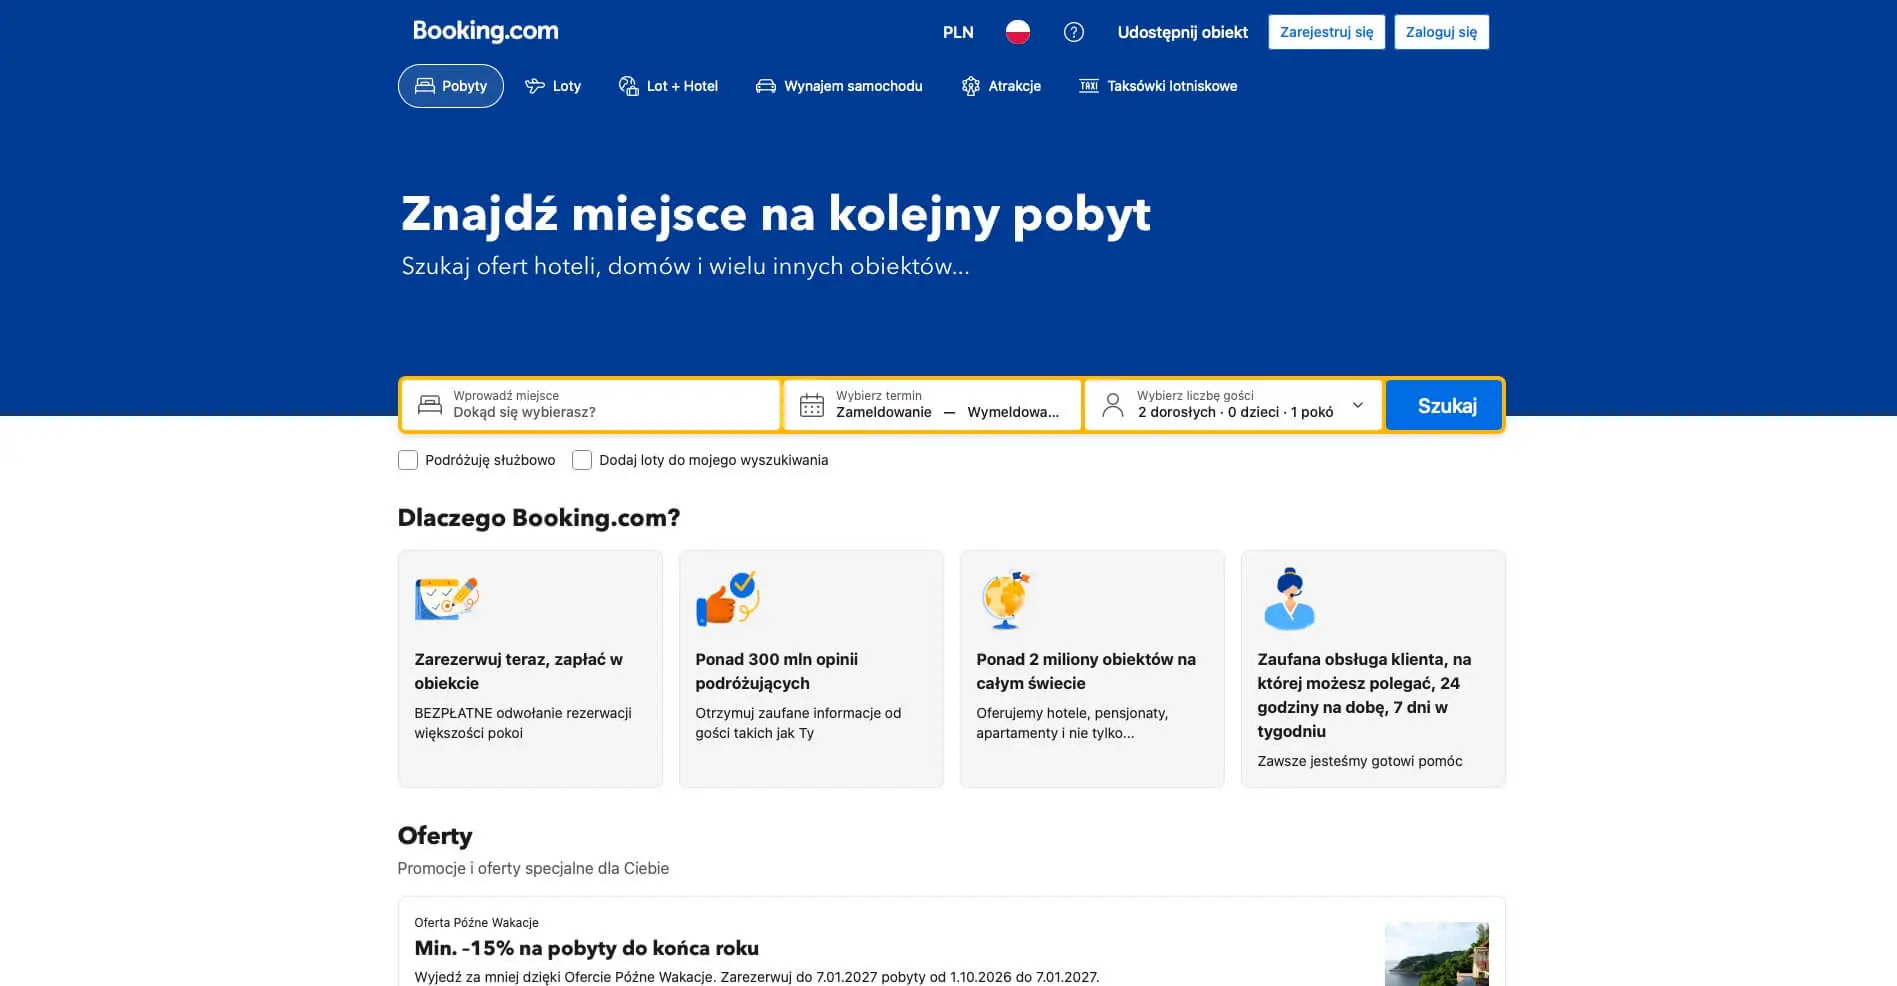Click Udostępnij obiekt link
This screenshot has height=986, width=1897.
pyautogui.click(x=1182, y=32)
